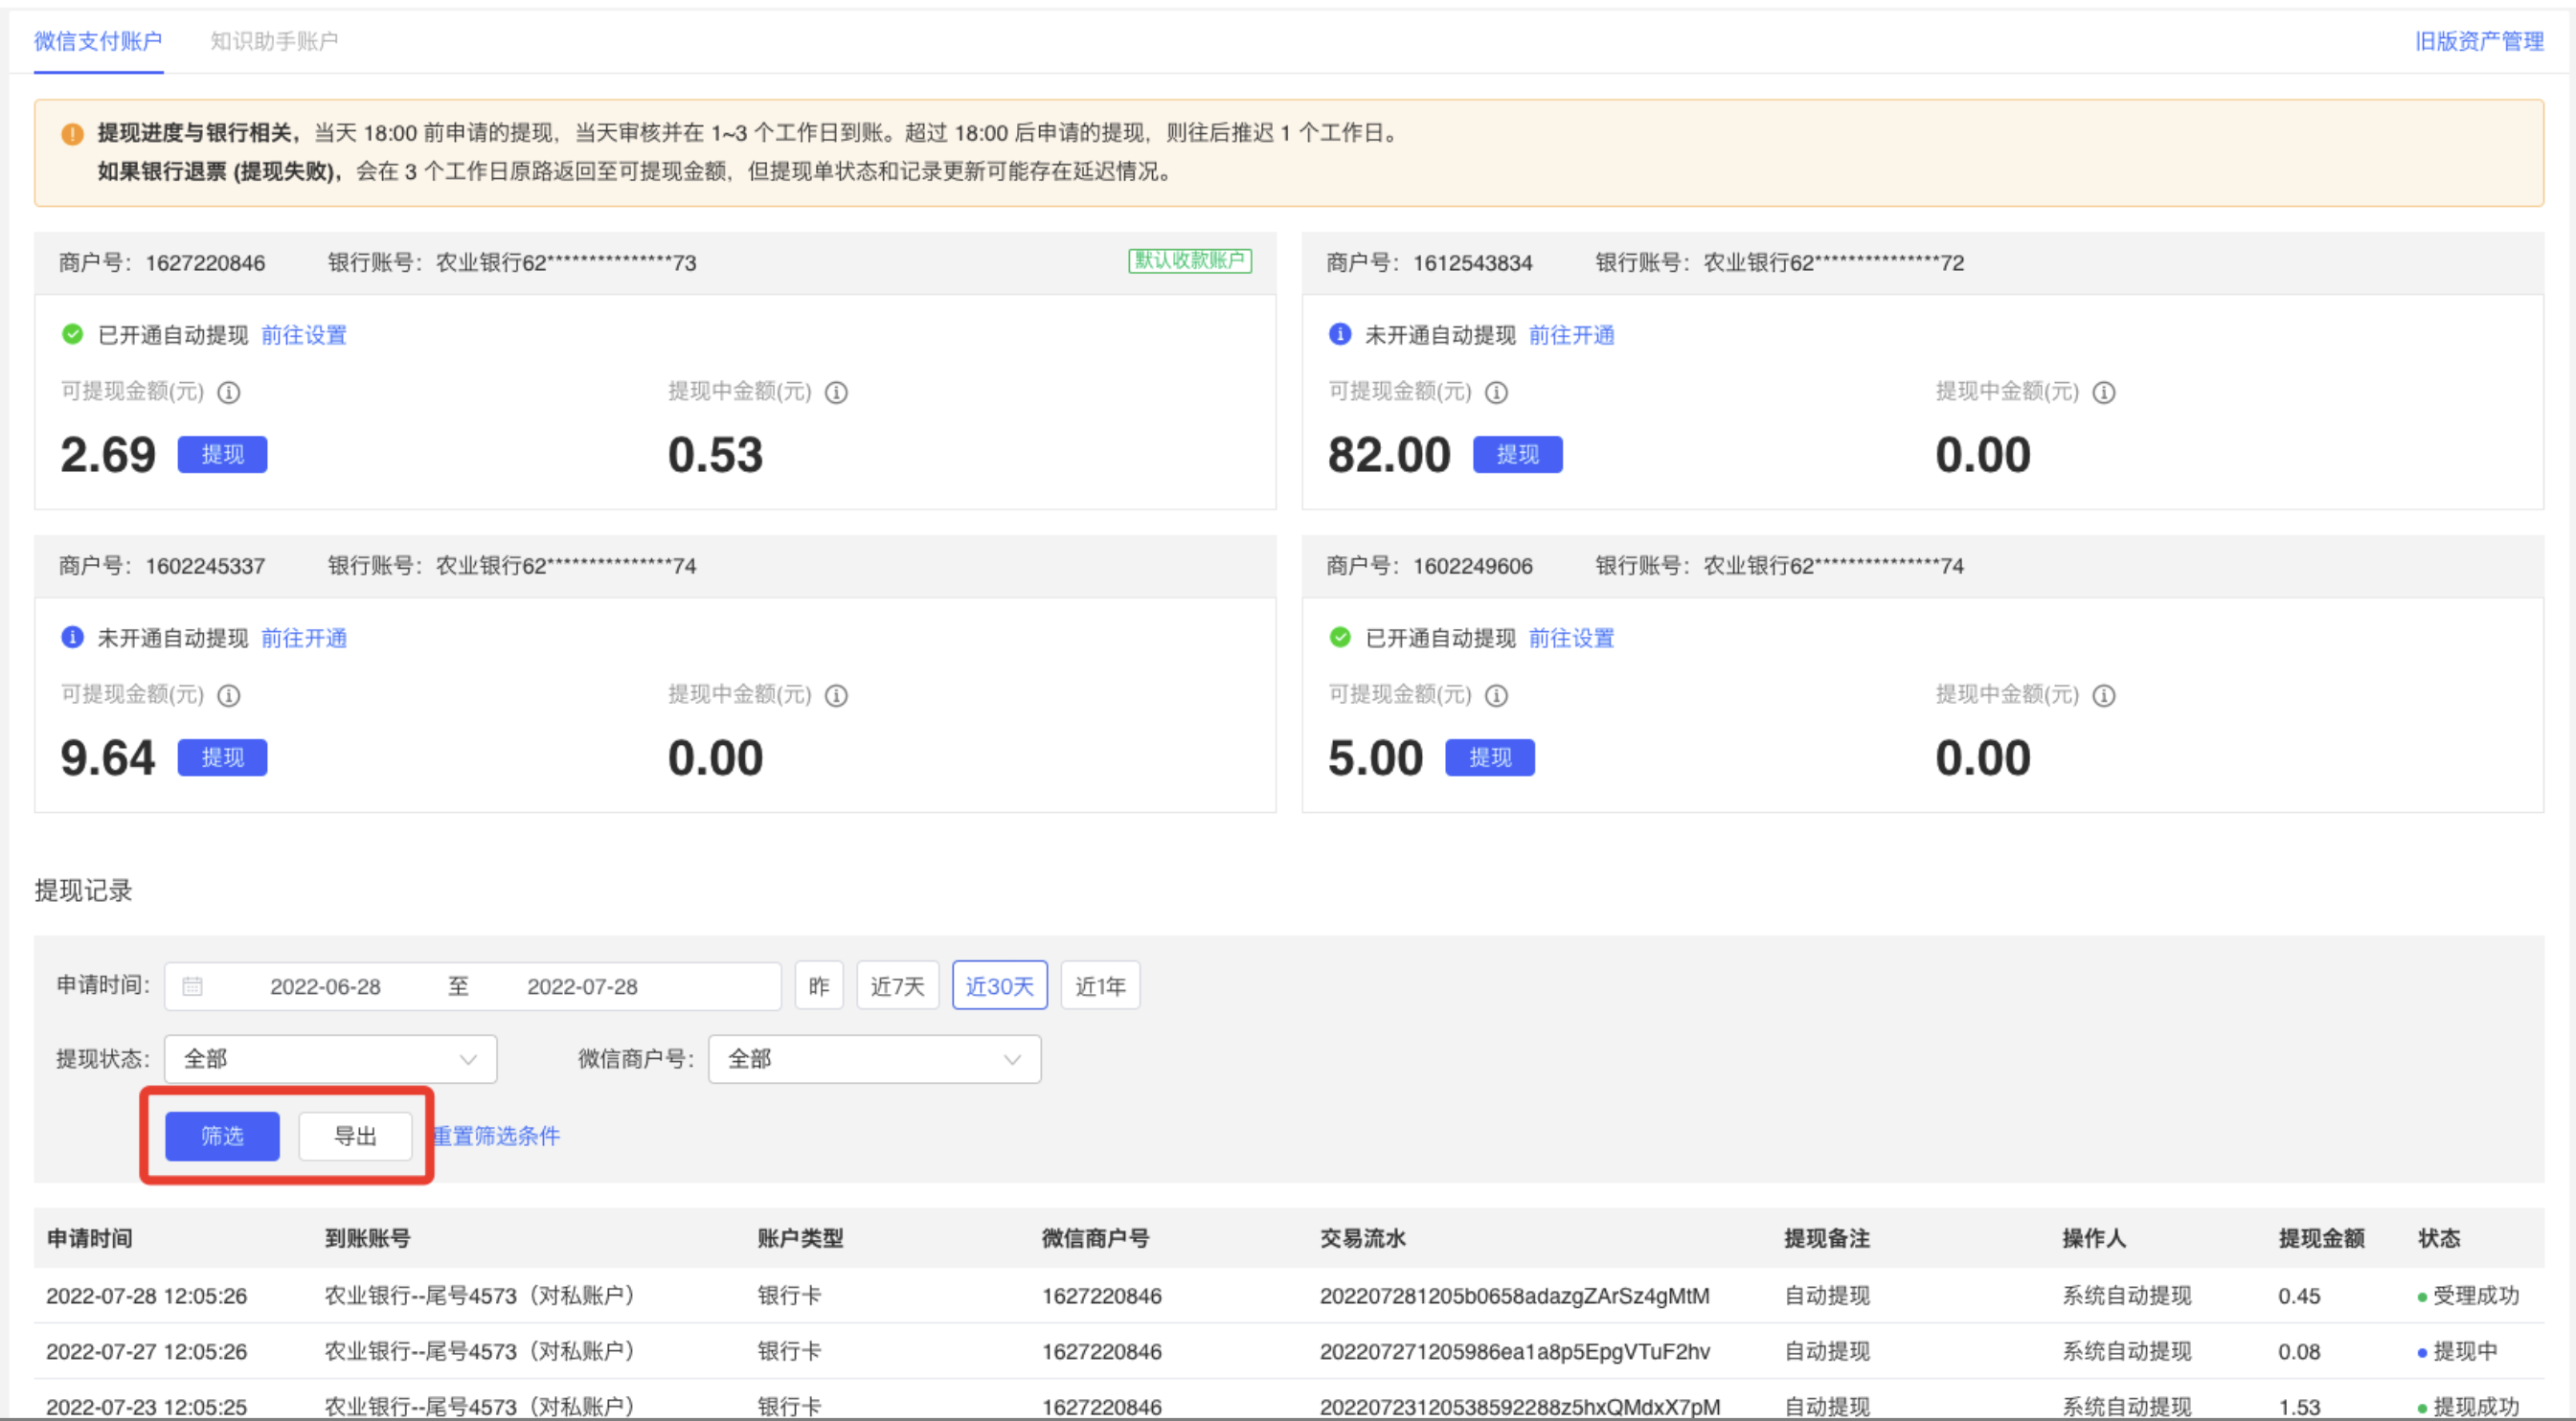Select the 近1年 quick date range

[1100, 986]
